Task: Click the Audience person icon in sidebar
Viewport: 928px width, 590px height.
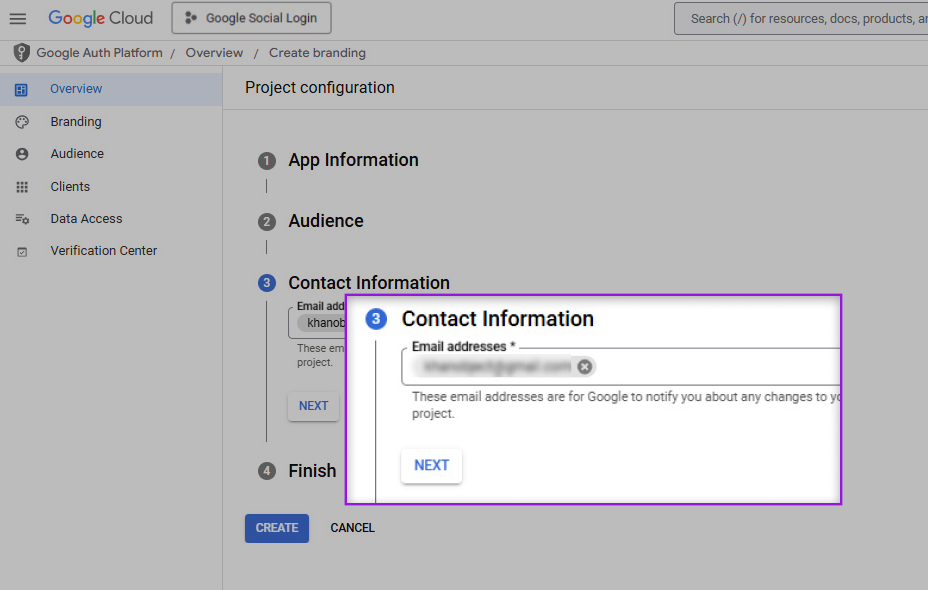Action: 22,154
